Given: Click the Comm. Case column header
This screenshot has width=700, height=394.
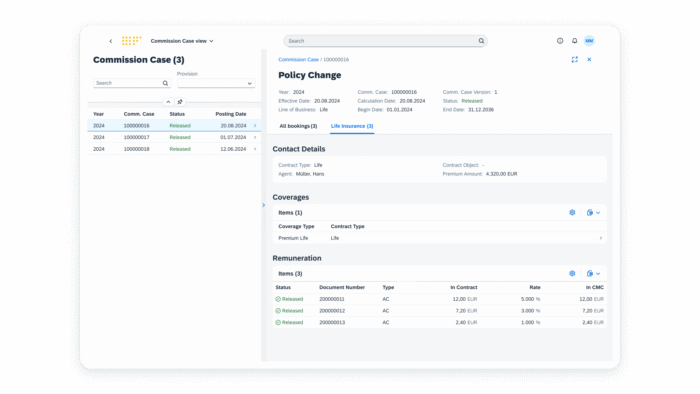Looking at the screenshot, I should pyautogui.click(x=139, y=114).
